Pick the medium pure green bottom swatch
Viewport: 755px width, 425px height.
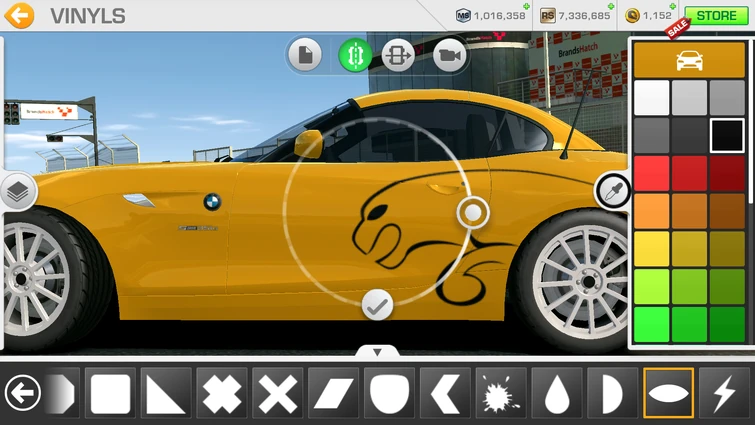689,324
